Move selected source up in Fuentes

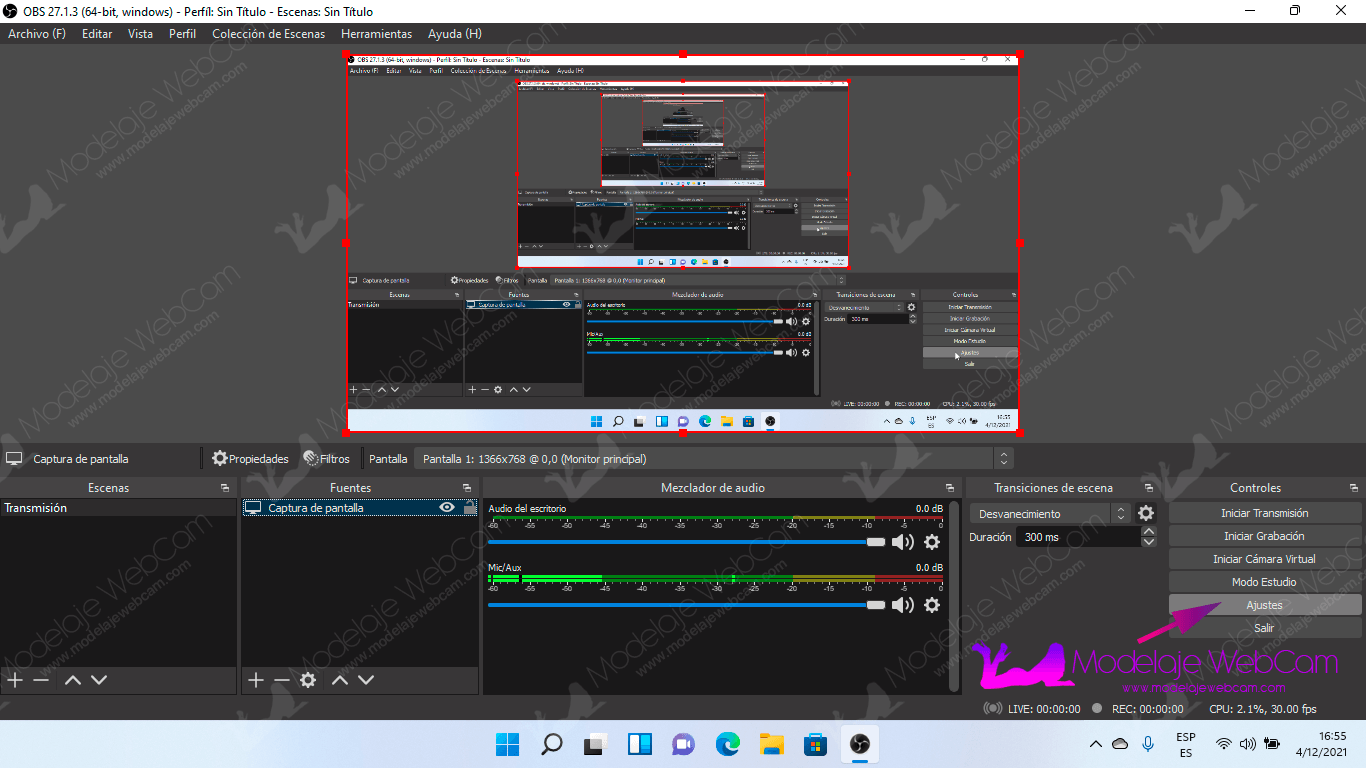pyautogui.click(x=340, y=680)
